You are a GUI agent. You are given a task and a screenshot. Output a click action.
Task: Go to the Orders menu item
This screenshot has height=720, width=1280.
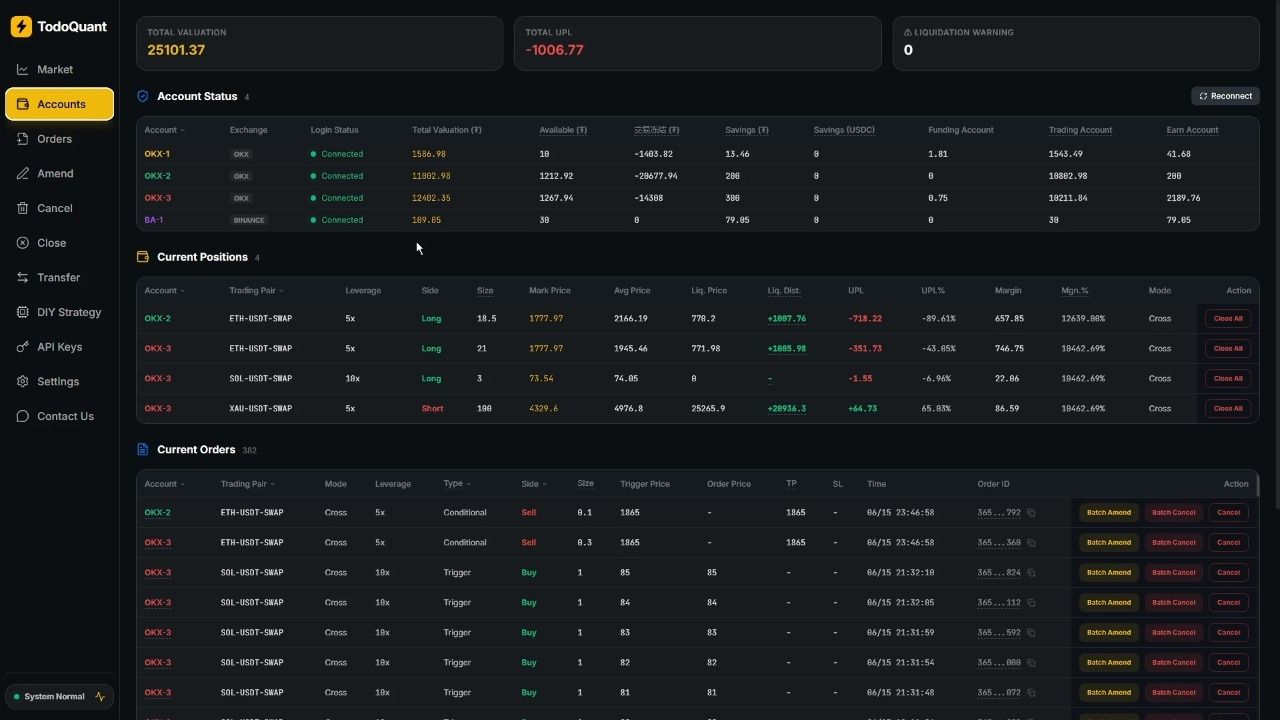pos(59,139)
